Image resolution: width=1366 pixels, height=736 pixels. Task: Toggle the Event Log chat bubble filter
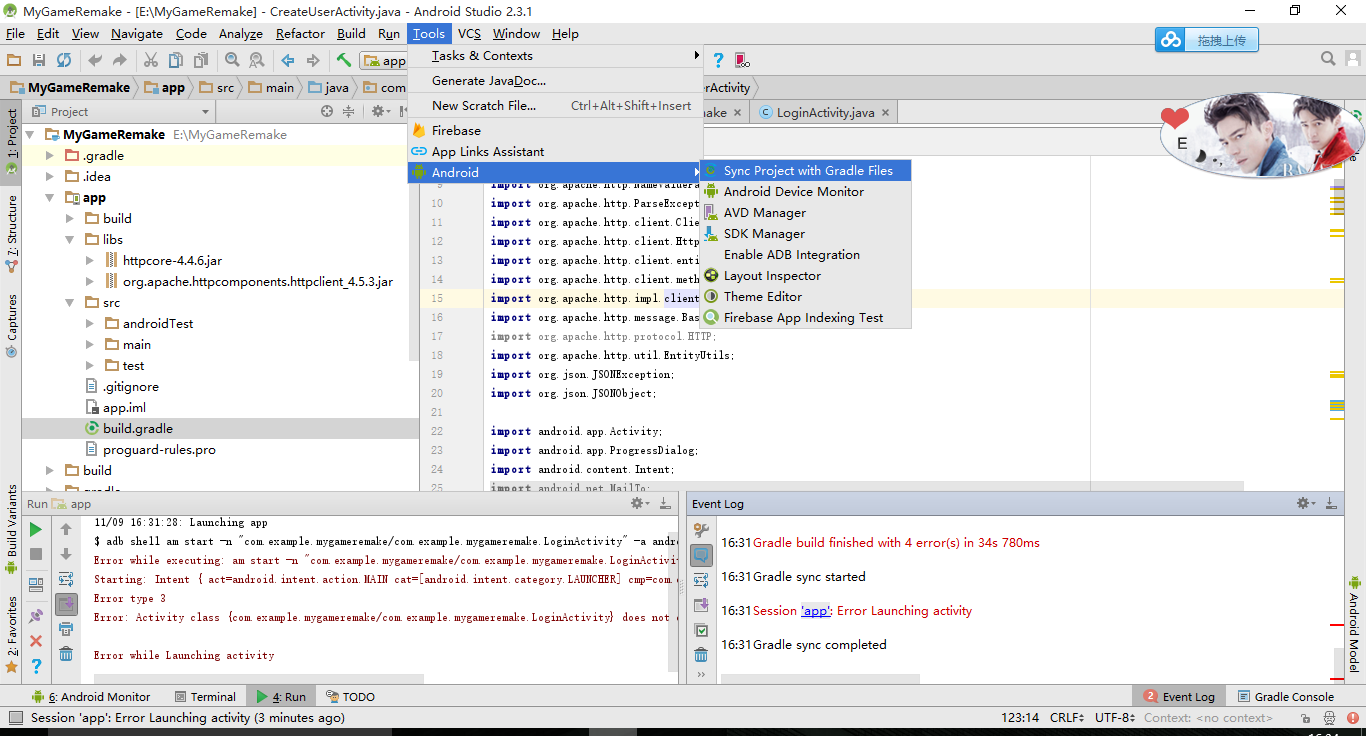point(700,555)
